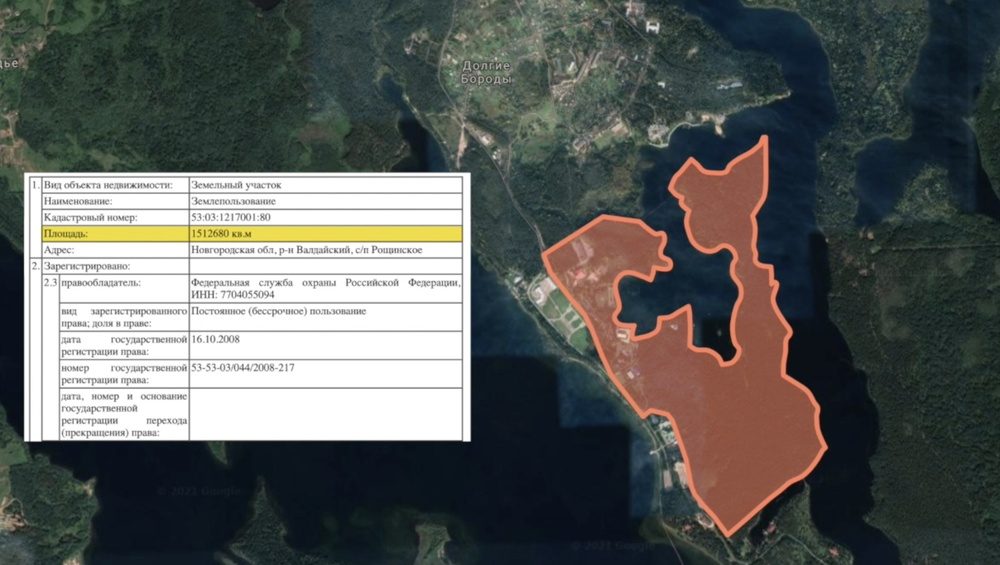
Task: Click the row number 2.3 cell
Action: 49,283
